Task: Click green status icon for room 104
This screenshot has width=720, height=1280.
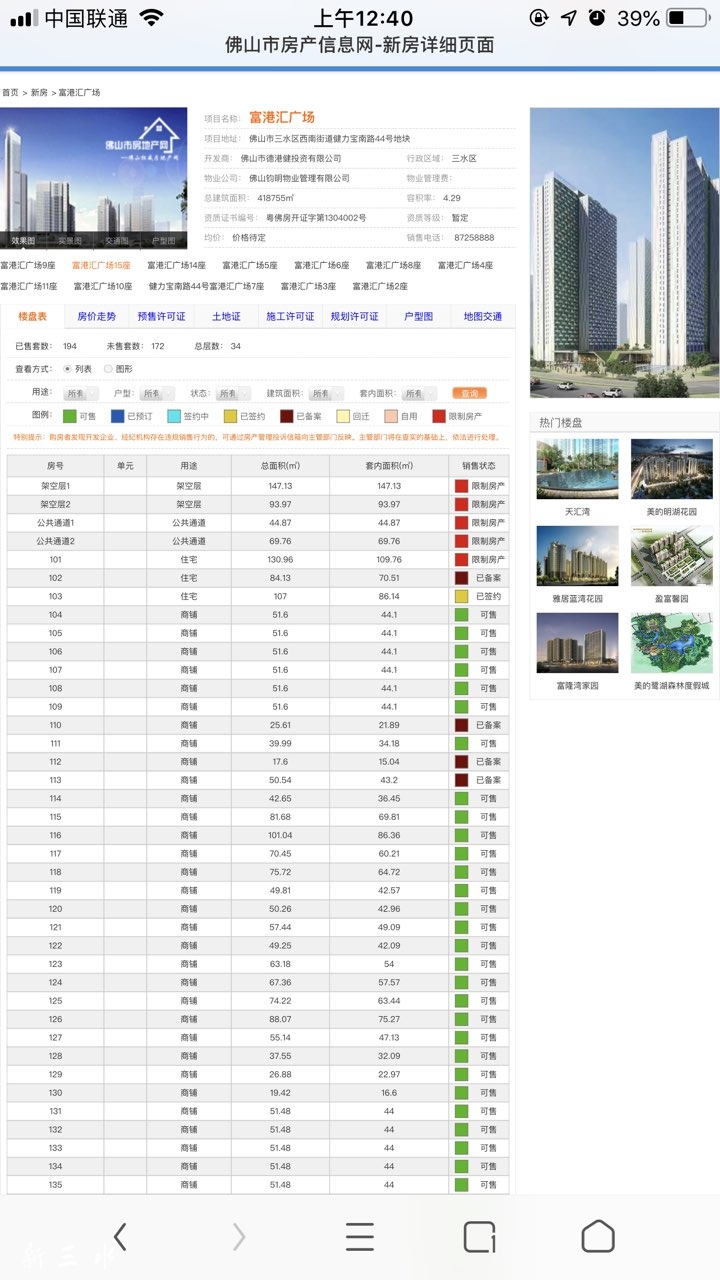Action: pos(461,615)
